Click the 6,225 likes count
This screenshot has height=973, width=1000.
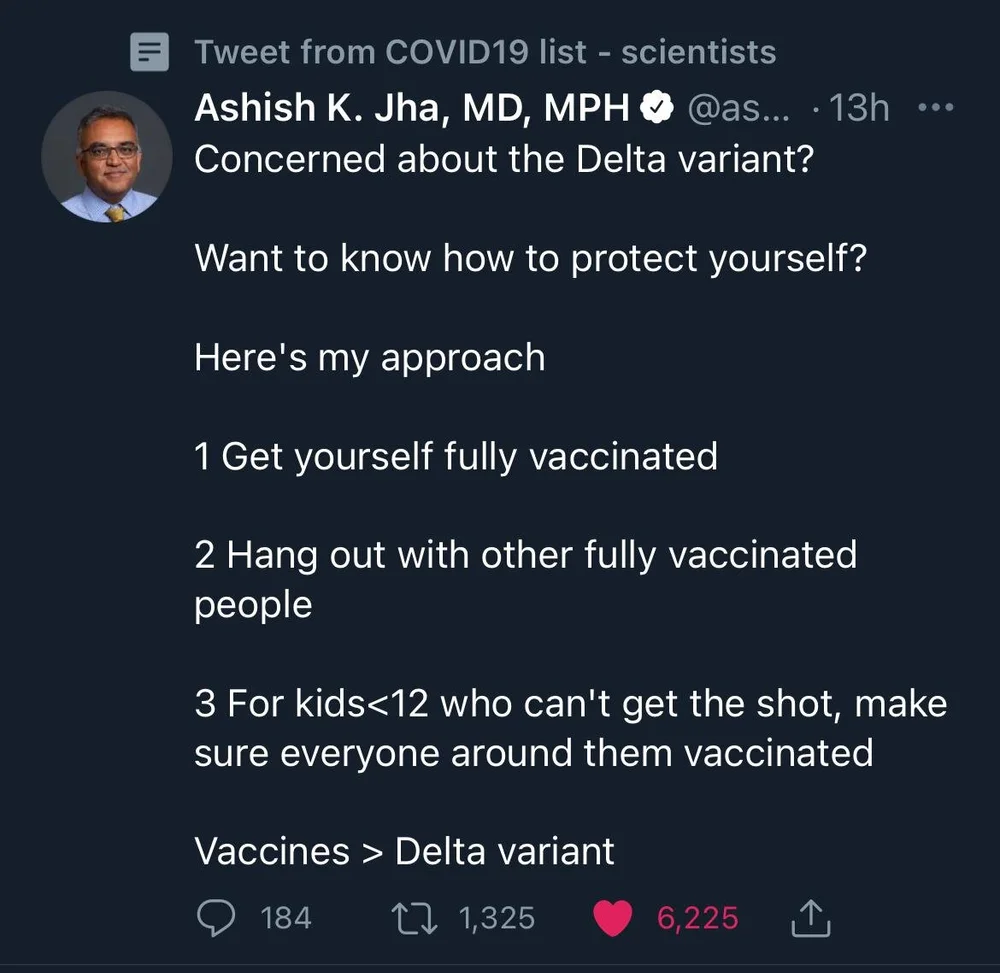(x=698, y=918)
